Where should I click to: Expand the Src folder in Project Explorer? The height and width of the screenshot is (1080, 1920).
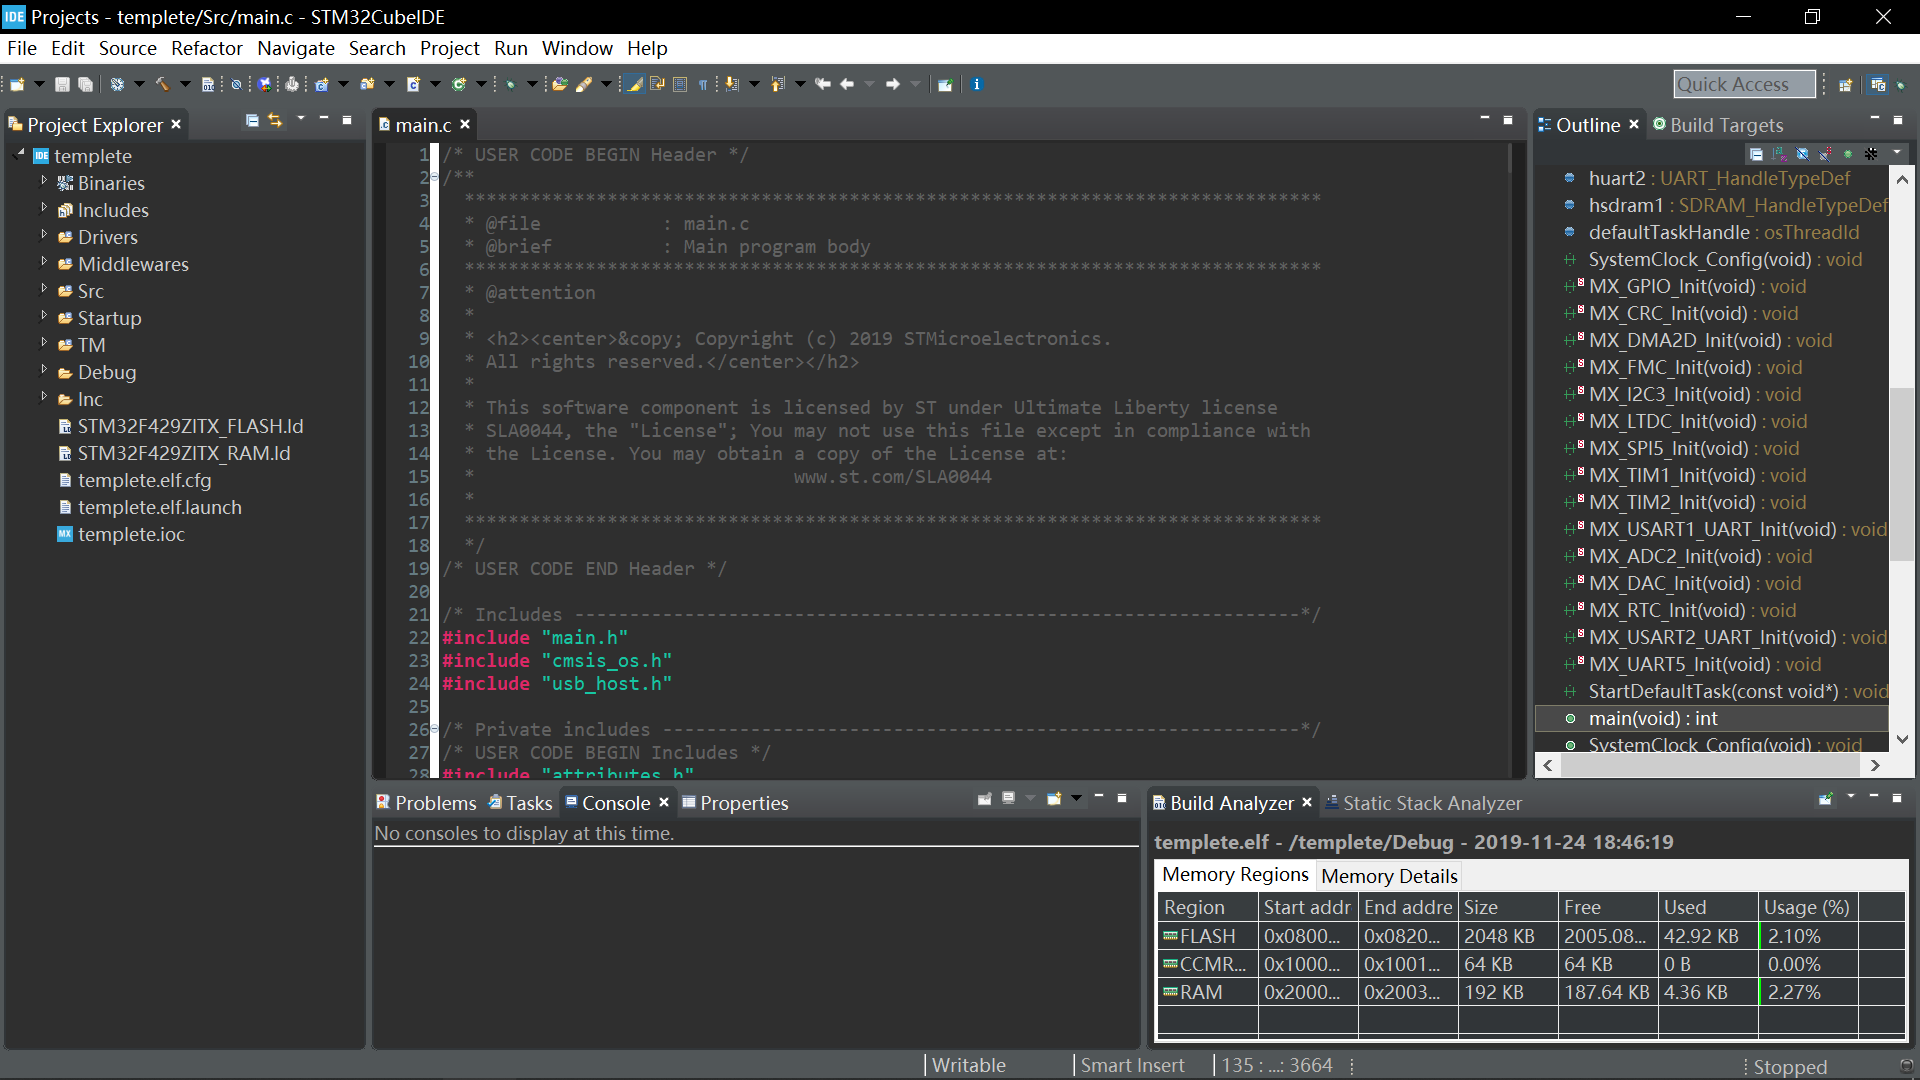43,290
